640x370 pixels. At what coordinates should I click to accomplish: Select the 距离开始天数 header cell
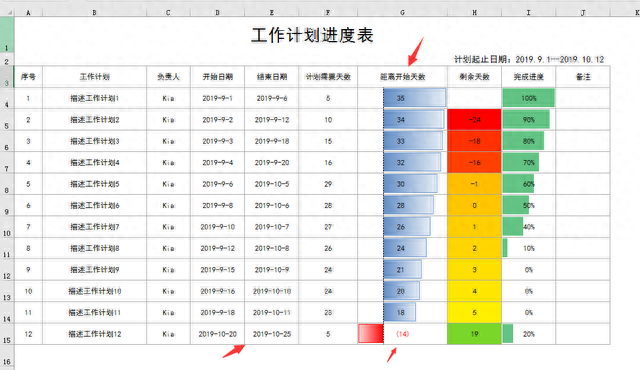coord(402,77)
